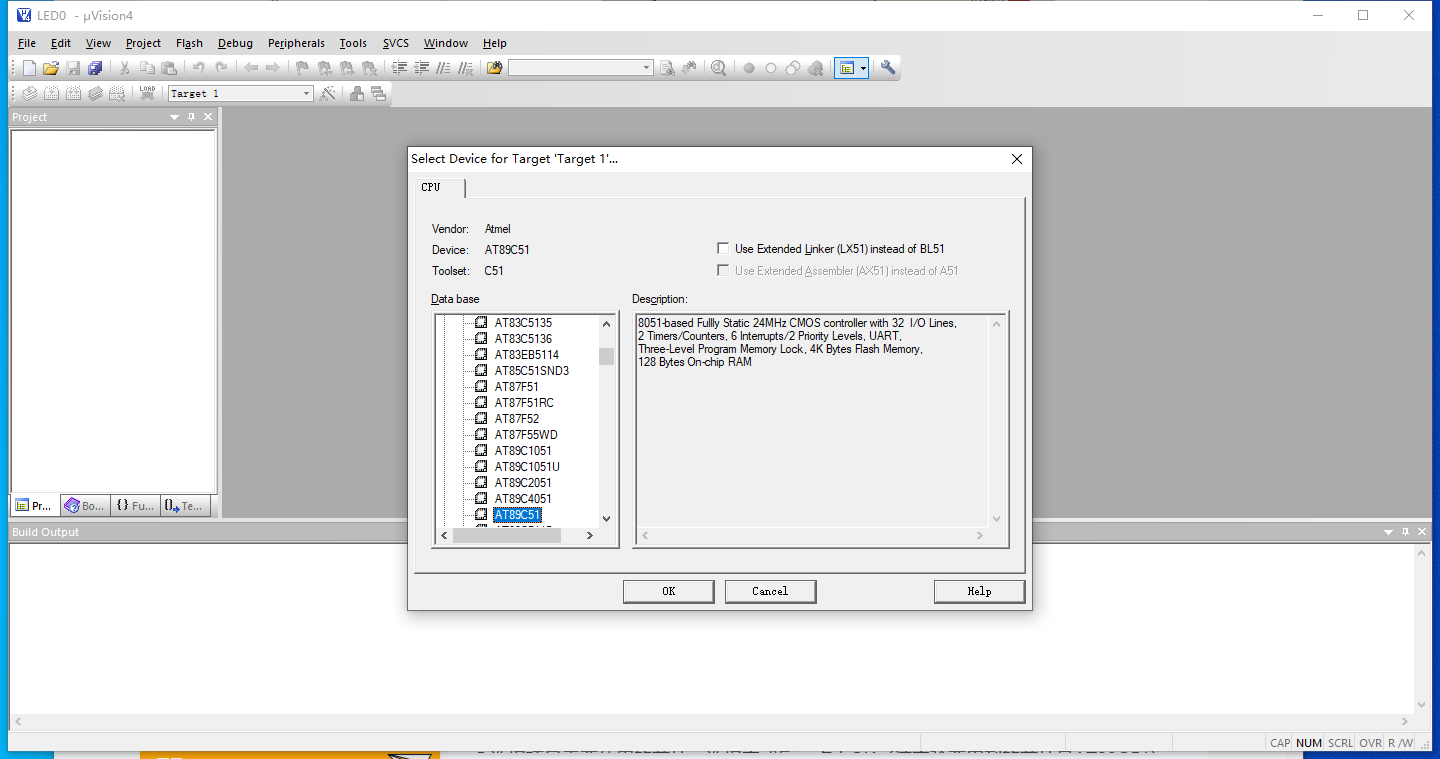Click device list vertical scrollbar thumb
Screen dimensions: 1440x759
pos(606,356)
